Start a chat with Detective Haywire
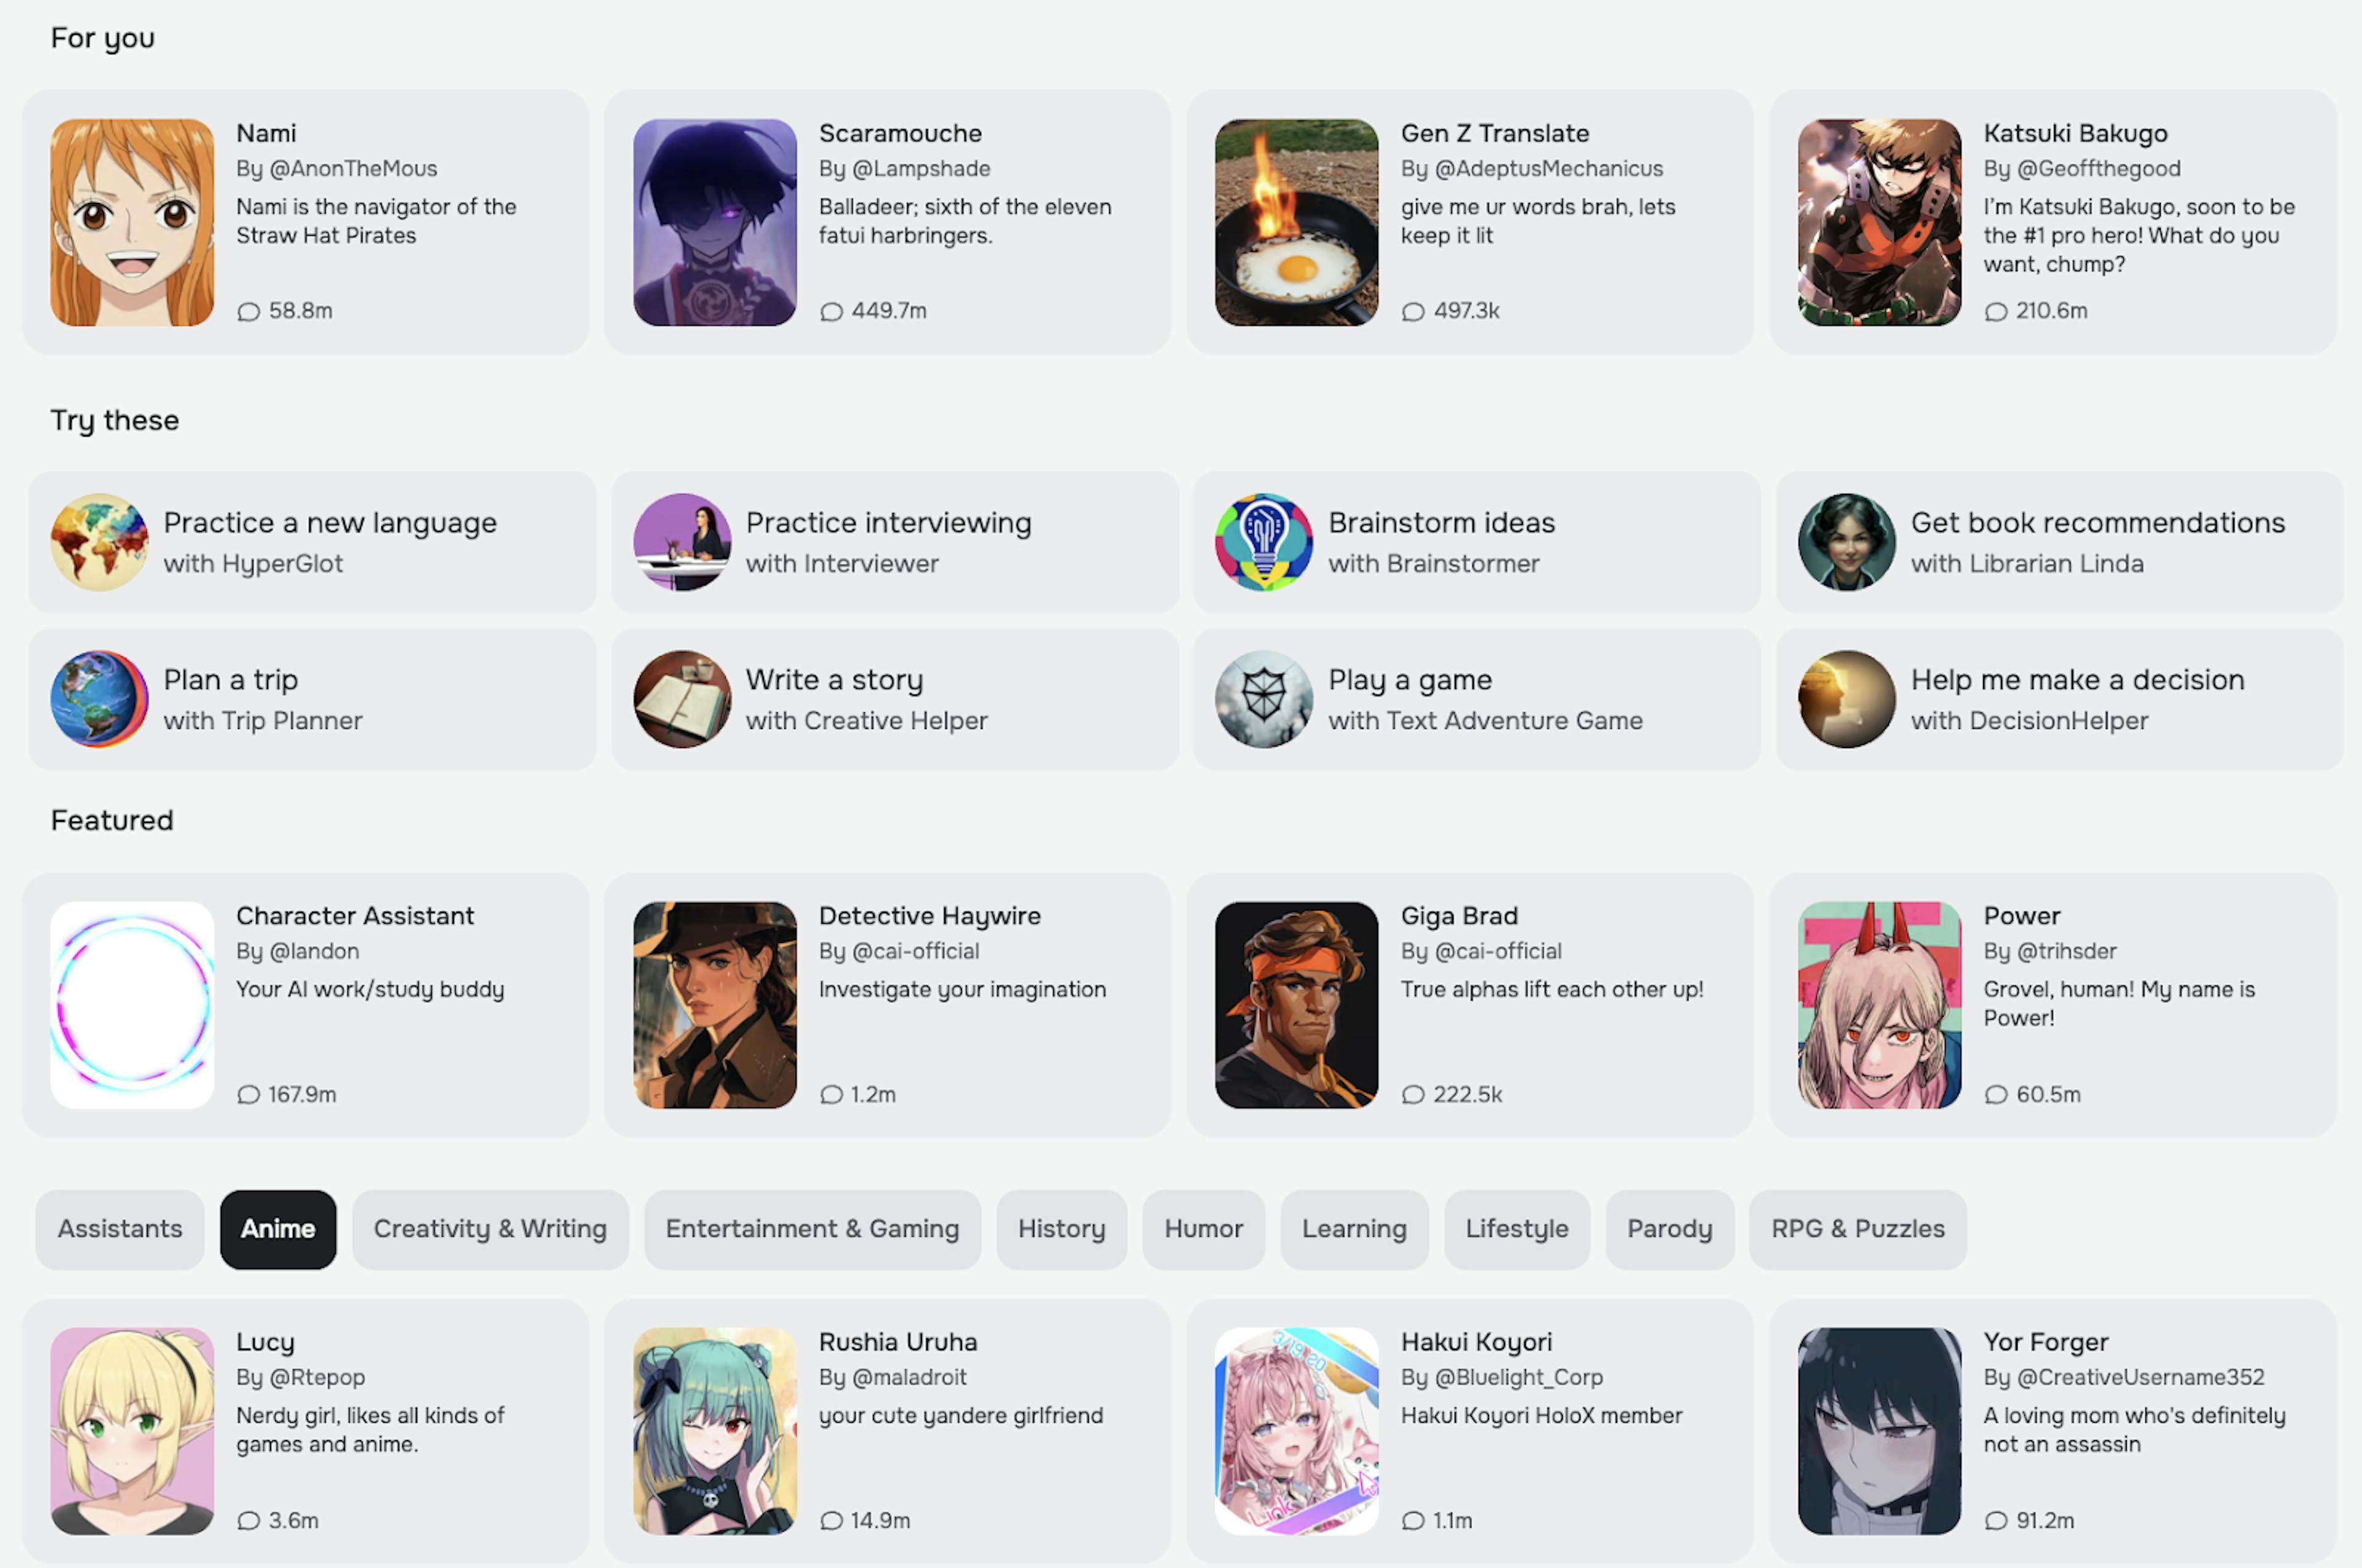 (888, 1005)
